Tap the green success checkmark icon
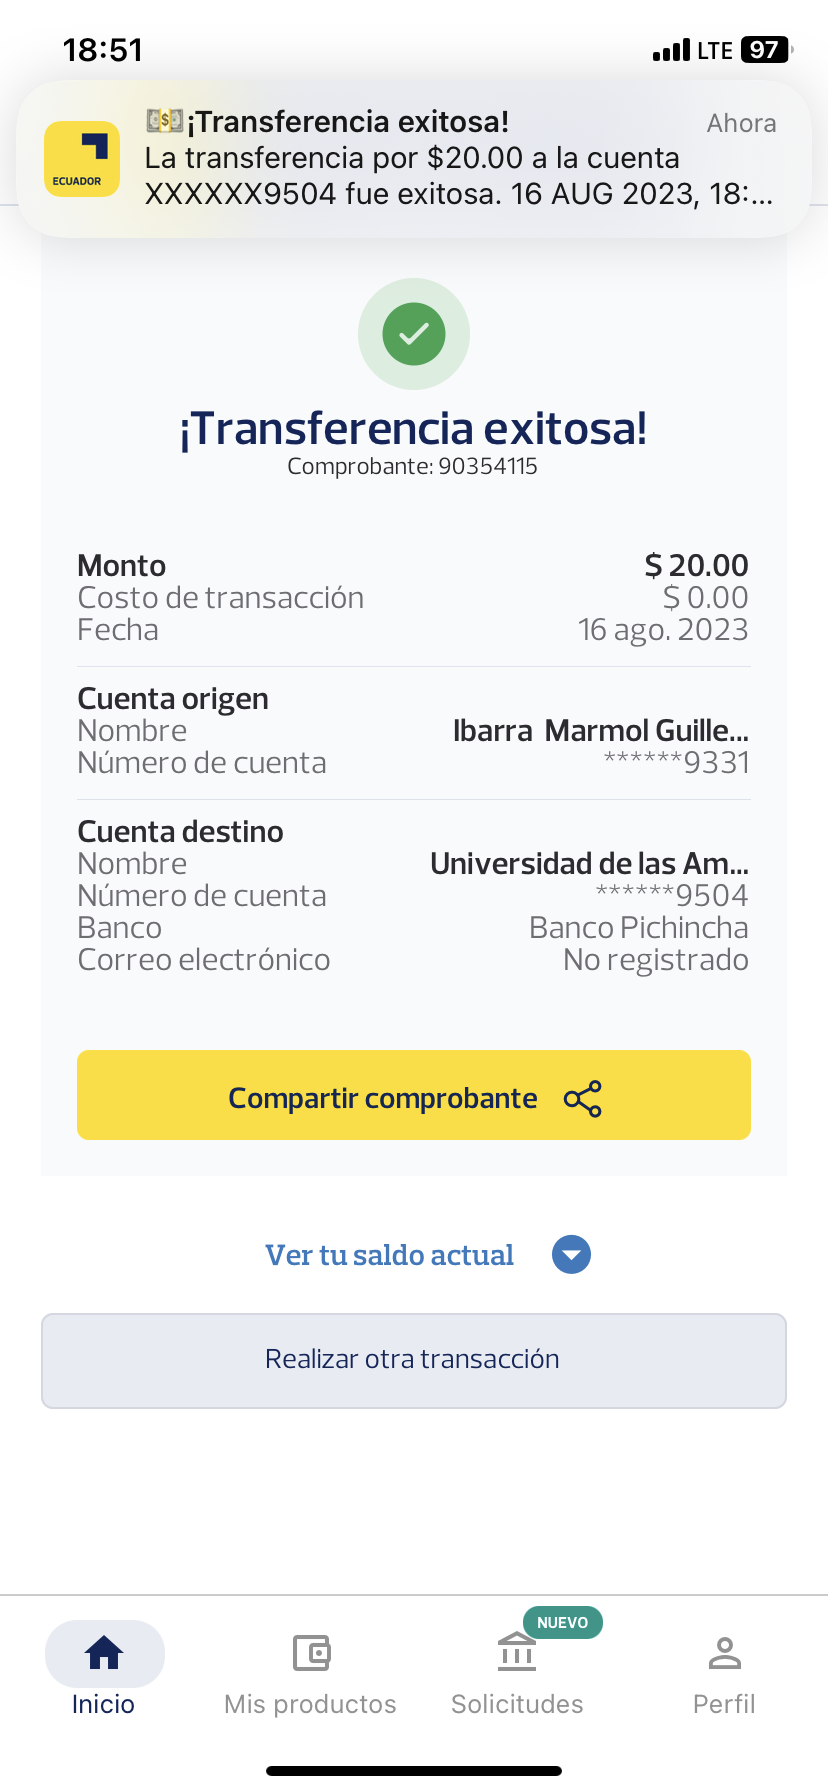The width and height of the screenshot is (828, 1792). click(414, 334)
